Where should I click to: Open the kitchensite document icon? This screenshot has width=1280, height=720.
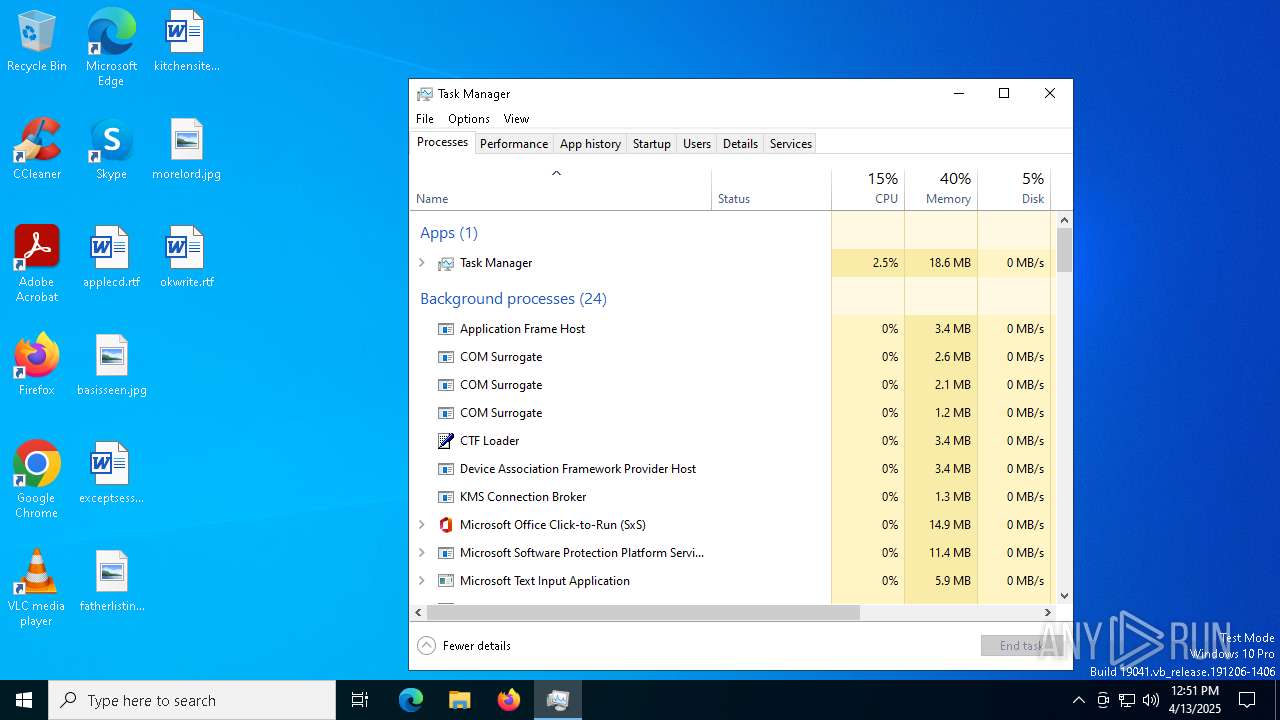pos(186,42)
